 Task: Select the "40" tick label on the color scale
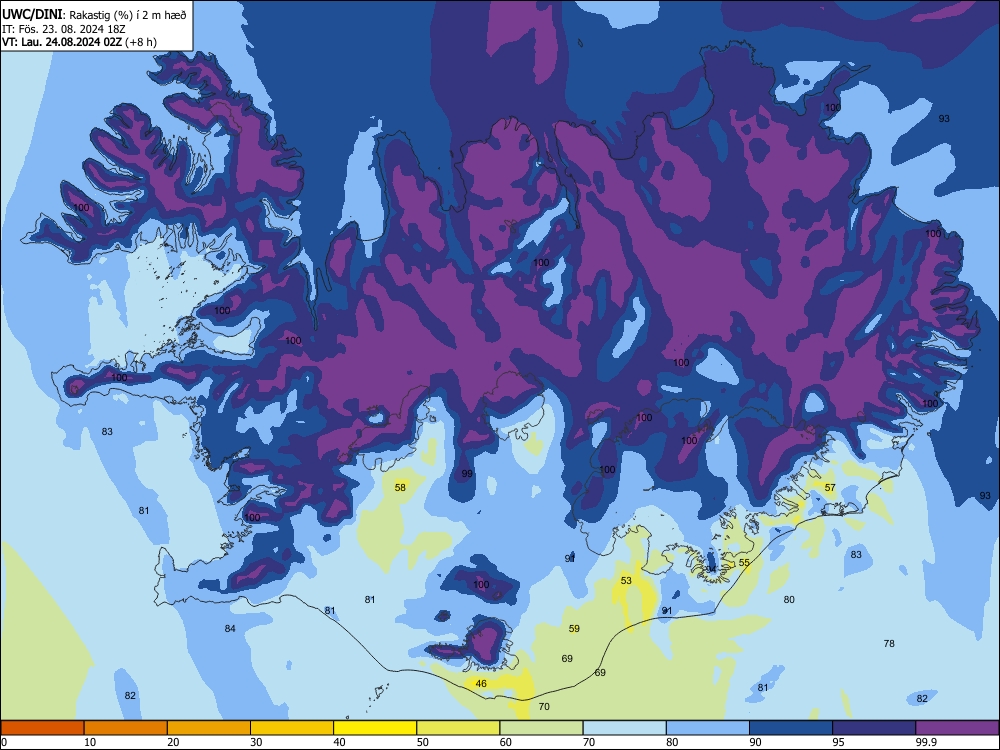[x=339, y=742]
